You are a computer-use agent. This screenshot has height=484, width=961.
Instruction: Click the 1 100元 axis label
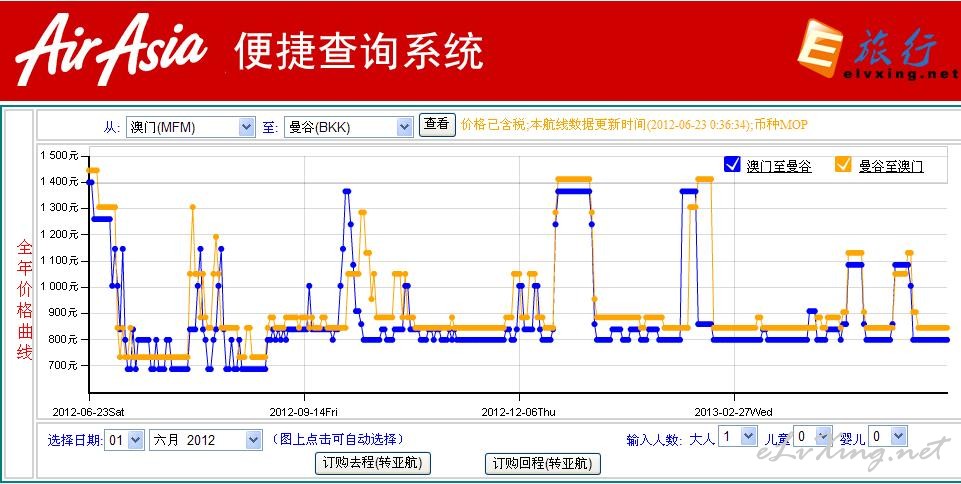point(59,260)
